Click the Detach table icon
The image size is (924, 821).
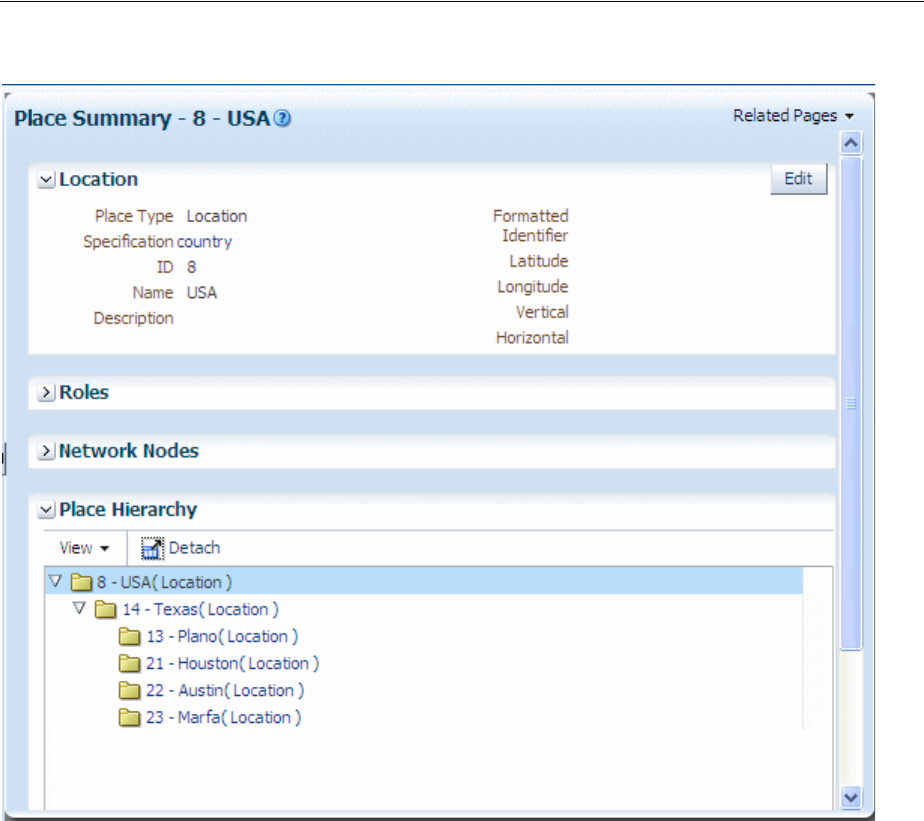click(x=152, y=548)
